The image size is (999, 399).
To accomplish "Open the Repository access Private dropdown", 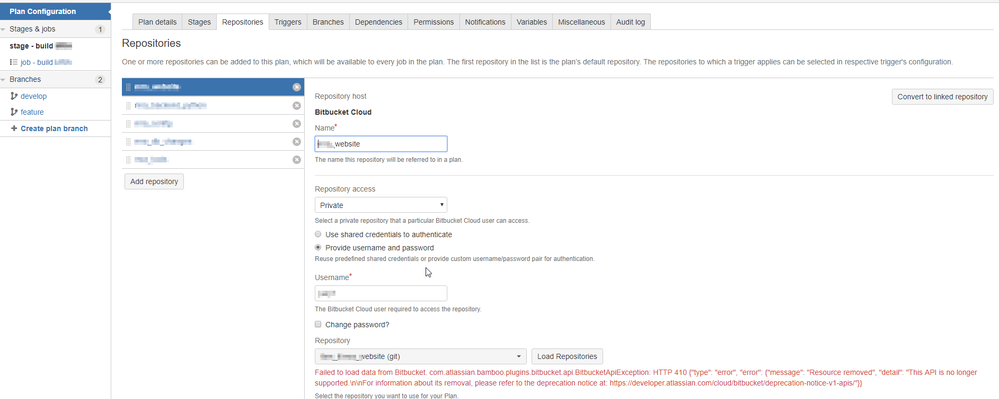I will tap(381, 205).
